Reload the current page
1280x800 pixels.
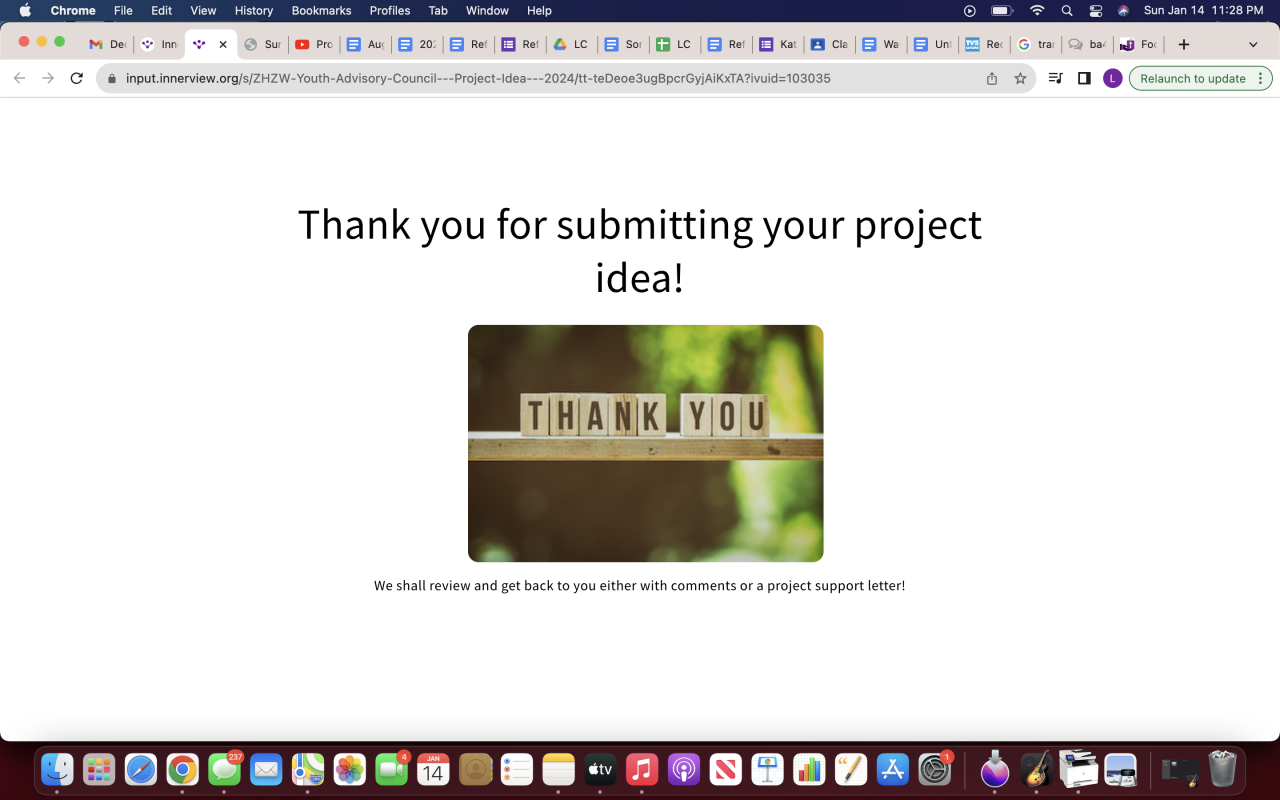76,78
